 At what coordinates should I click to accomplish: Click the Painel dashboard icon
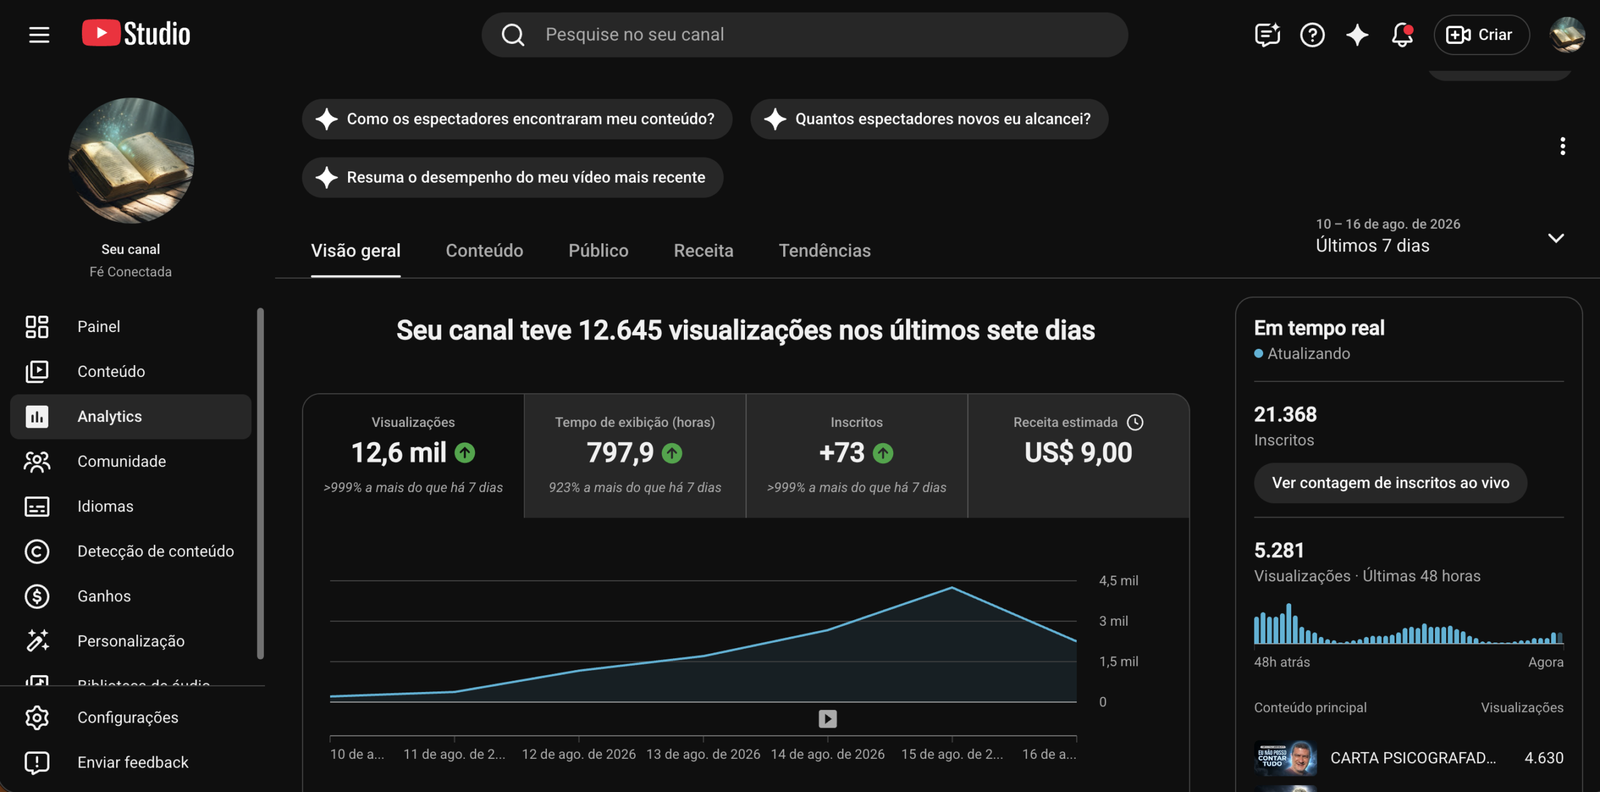click(x=37, y=327)
